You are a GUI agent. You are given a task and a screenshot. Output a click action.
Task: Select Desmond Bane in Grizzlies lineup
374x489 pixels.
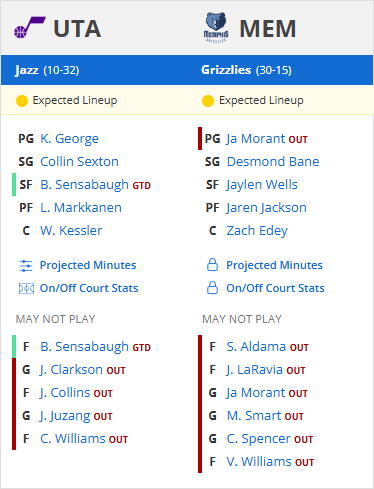(273, 162)
